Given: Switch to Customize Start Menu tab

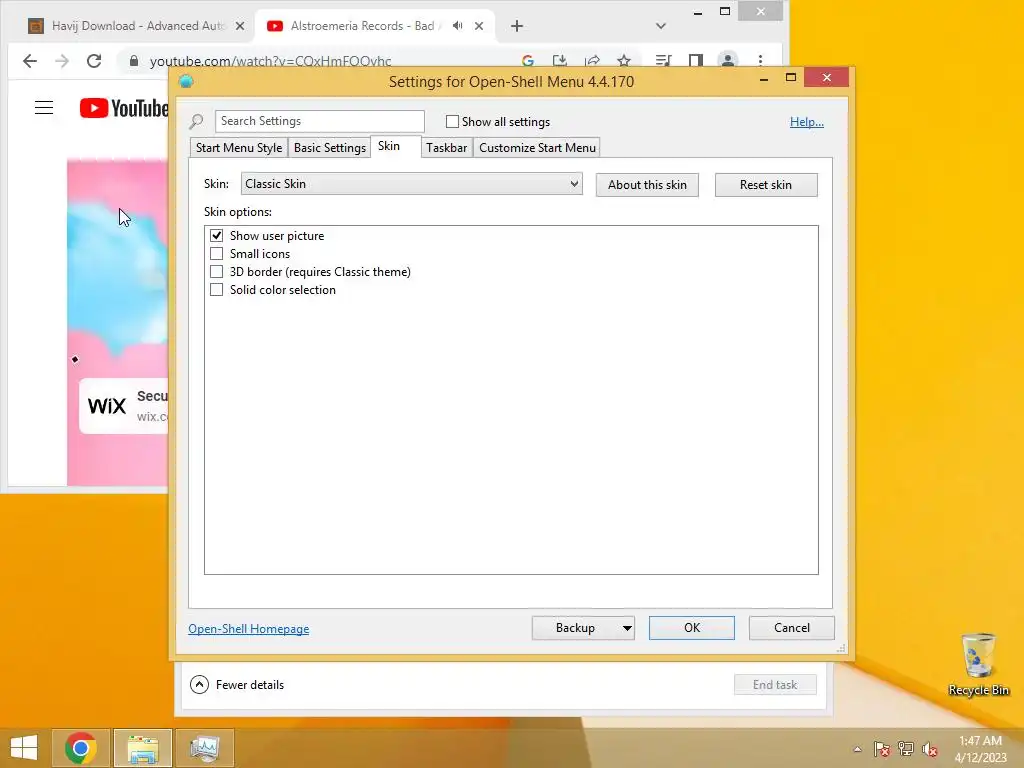Looking at the screenshot, I should coord(537,148).
